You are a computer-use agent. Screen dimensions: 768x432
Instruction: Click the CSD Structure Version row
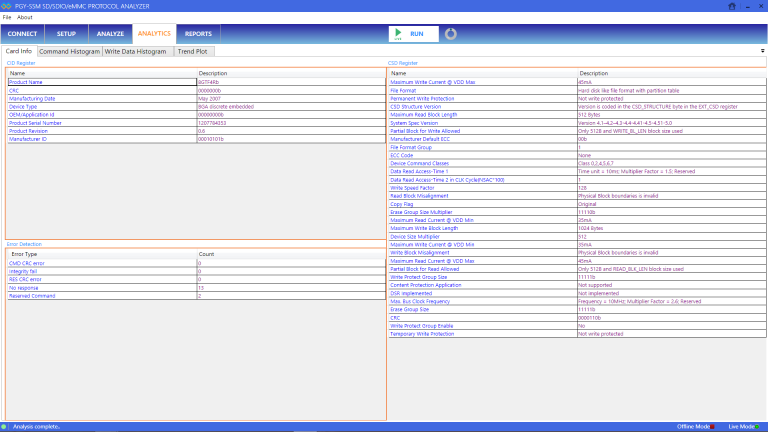pyautogui.click(x=577, y=107)
